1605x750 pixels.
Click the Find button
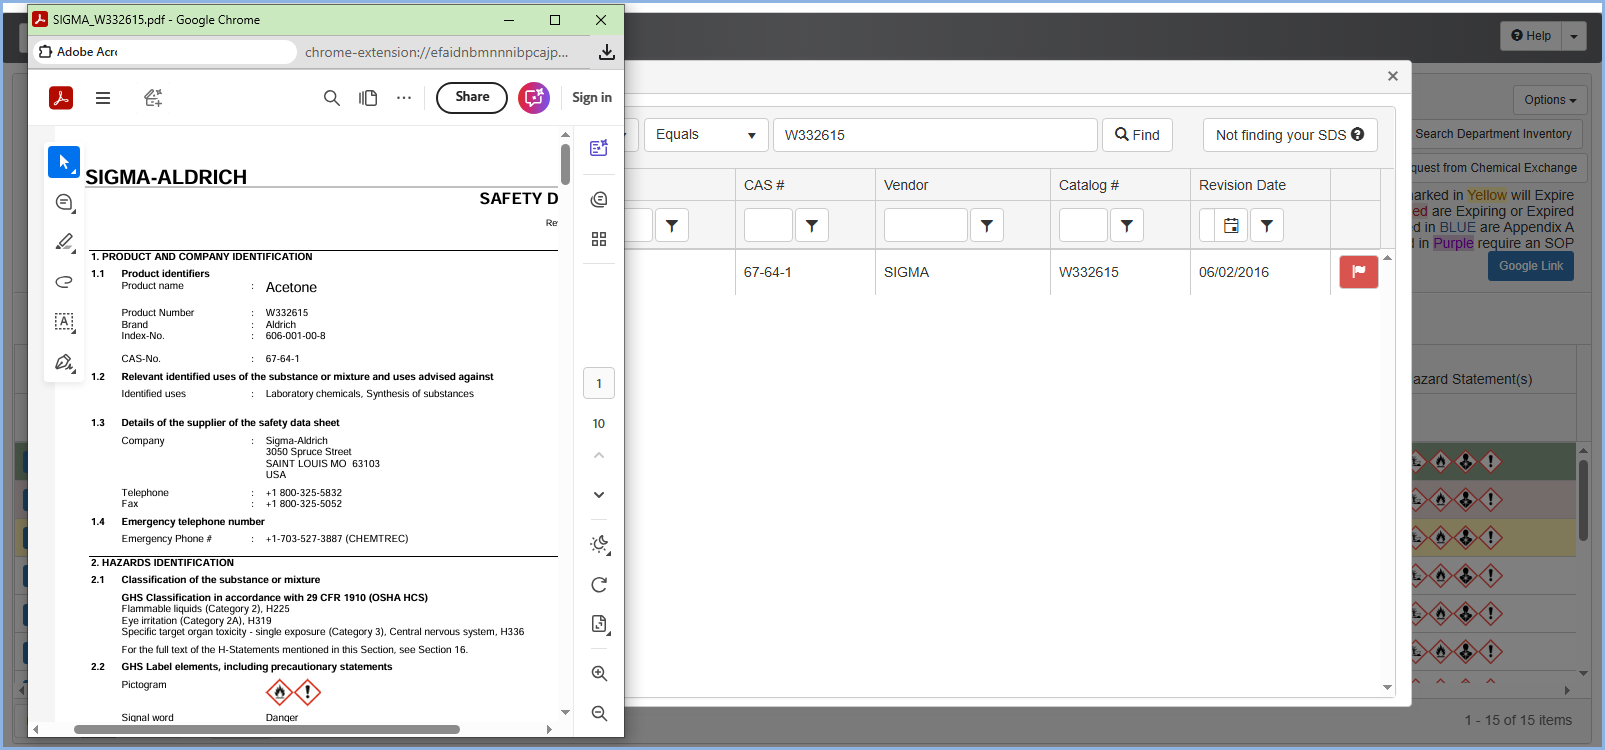point(1137,135)
